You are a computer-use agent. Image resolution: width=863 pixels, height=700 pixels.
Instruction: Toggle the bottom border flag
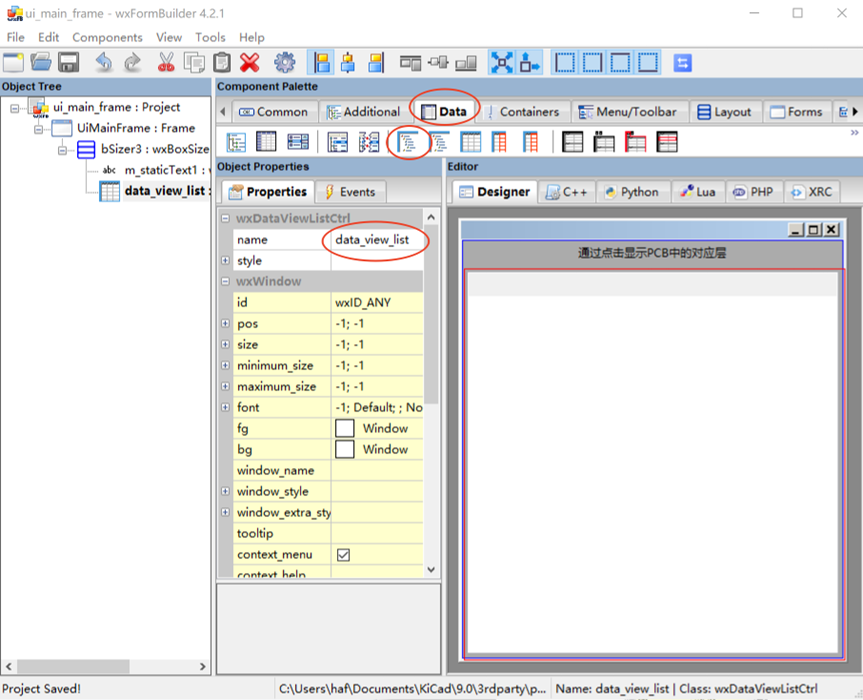point(648,63)
